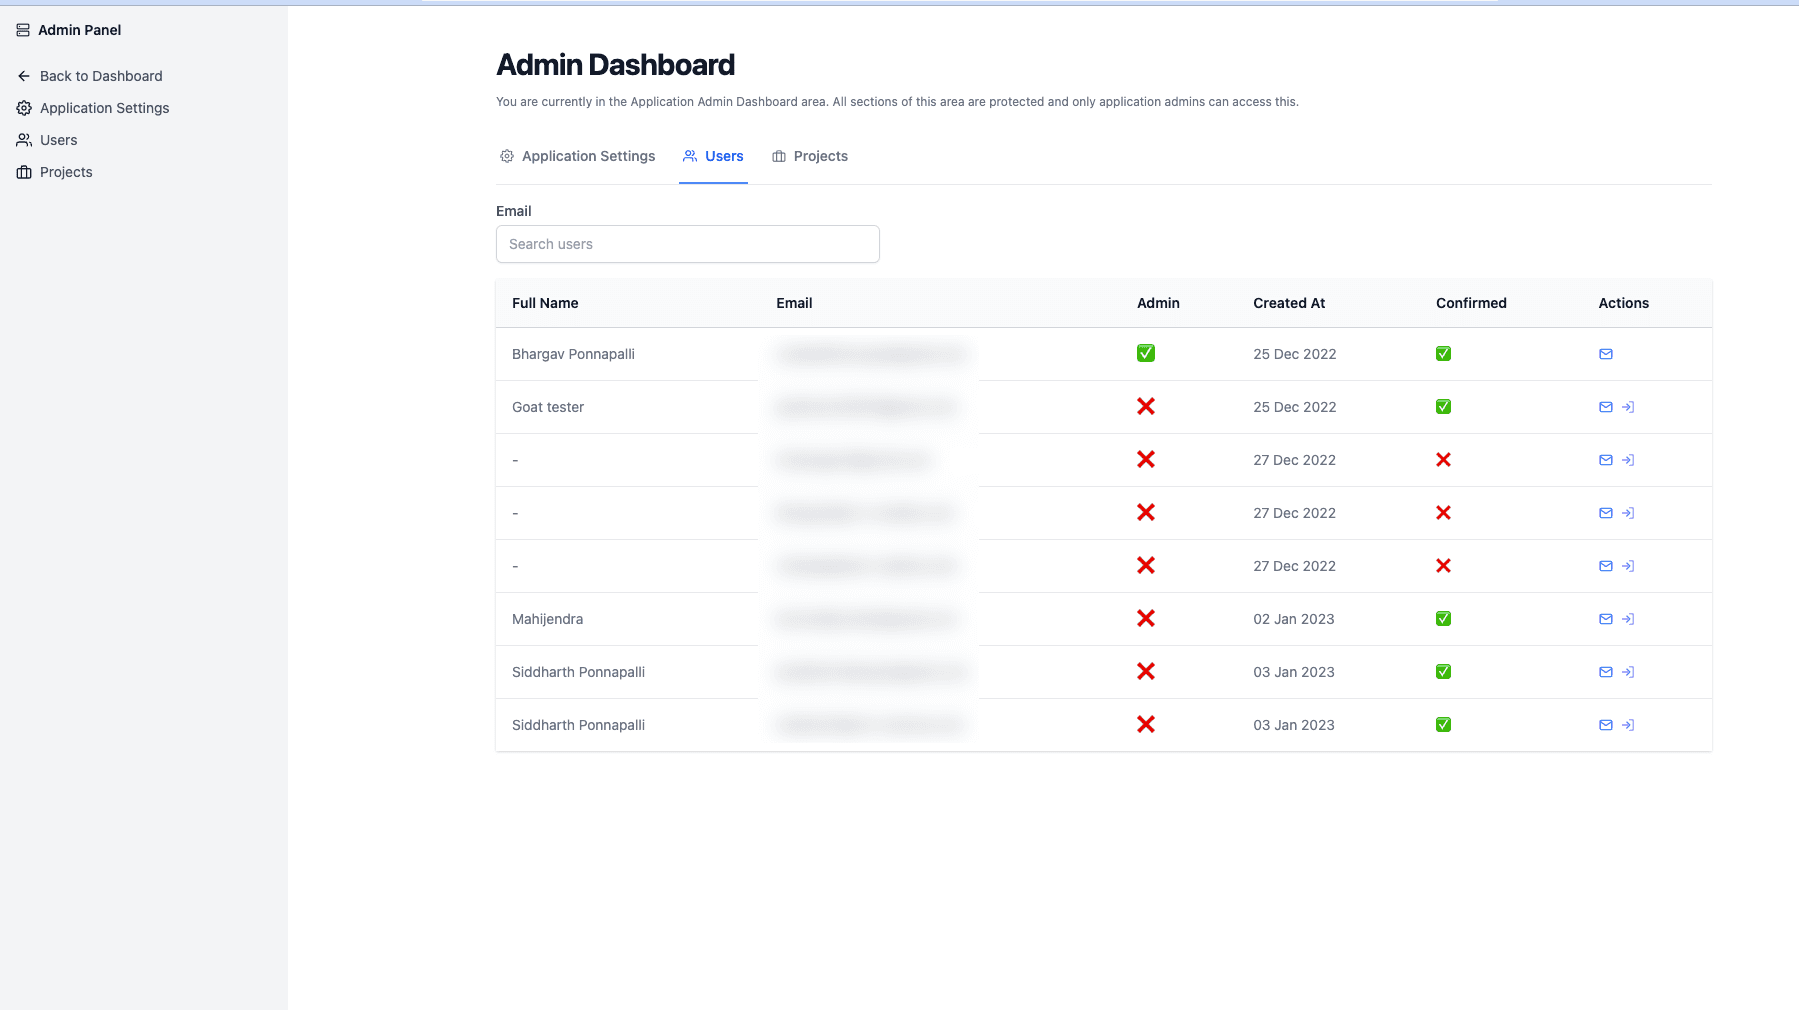
Task: Click the login-as icon in Mahijendra's row
Action: pyautogui.click(x=1628, y=619)
